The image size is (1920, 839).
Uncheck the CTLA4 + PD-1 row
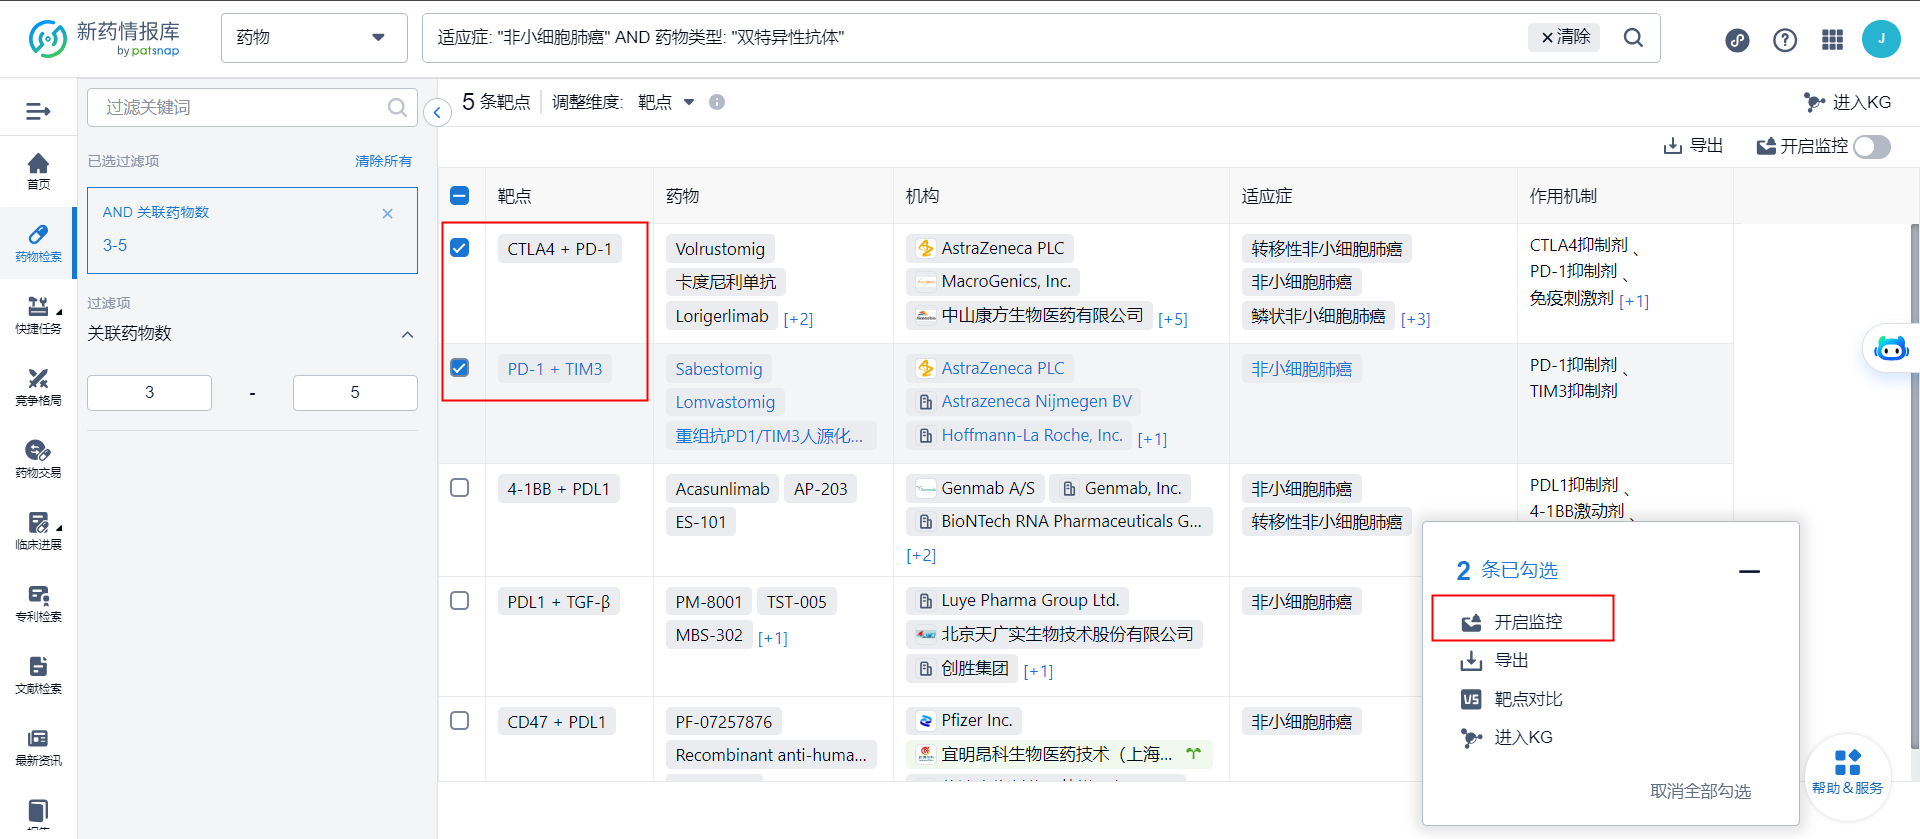460,248
